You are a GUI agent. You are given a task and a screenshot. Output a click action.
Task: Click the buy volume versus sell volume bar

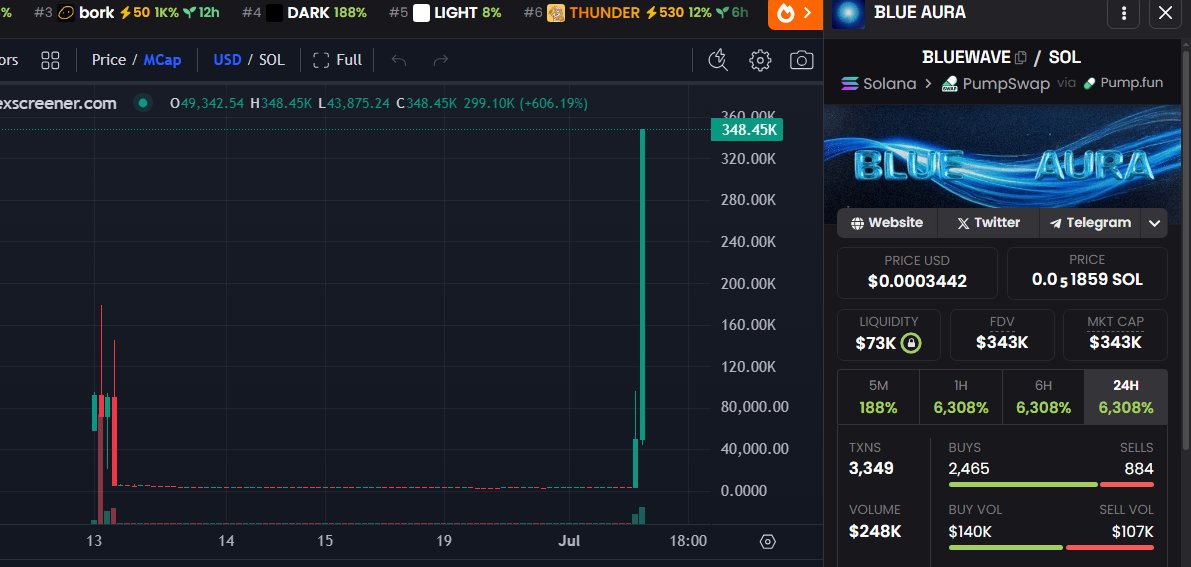coord(1051,547)
